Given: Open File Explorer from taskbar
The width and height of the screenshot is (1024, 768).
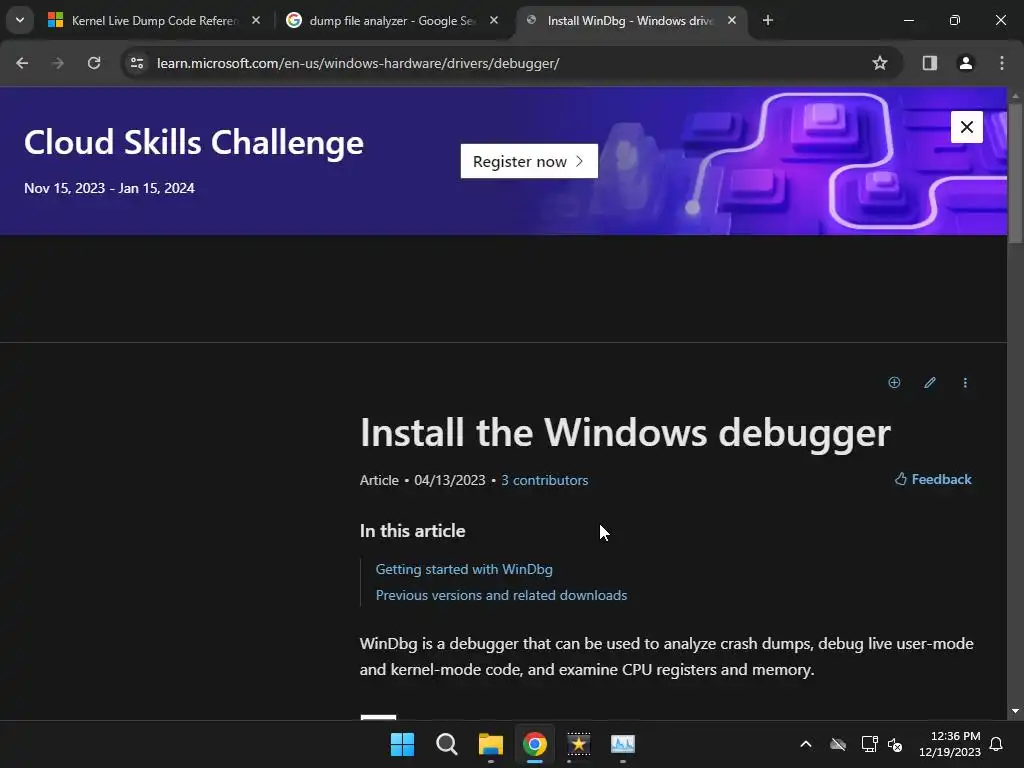Looking at the screenshot, I should [490, 744].
